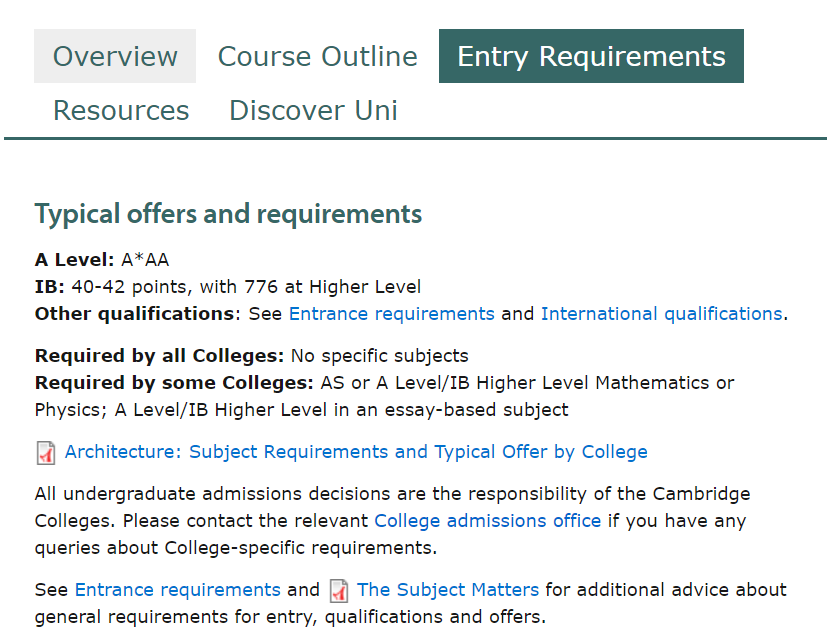Follow Entrance requirements link after Other qualifications
Viewport: 832px width, 639px height.
[392, 314]
